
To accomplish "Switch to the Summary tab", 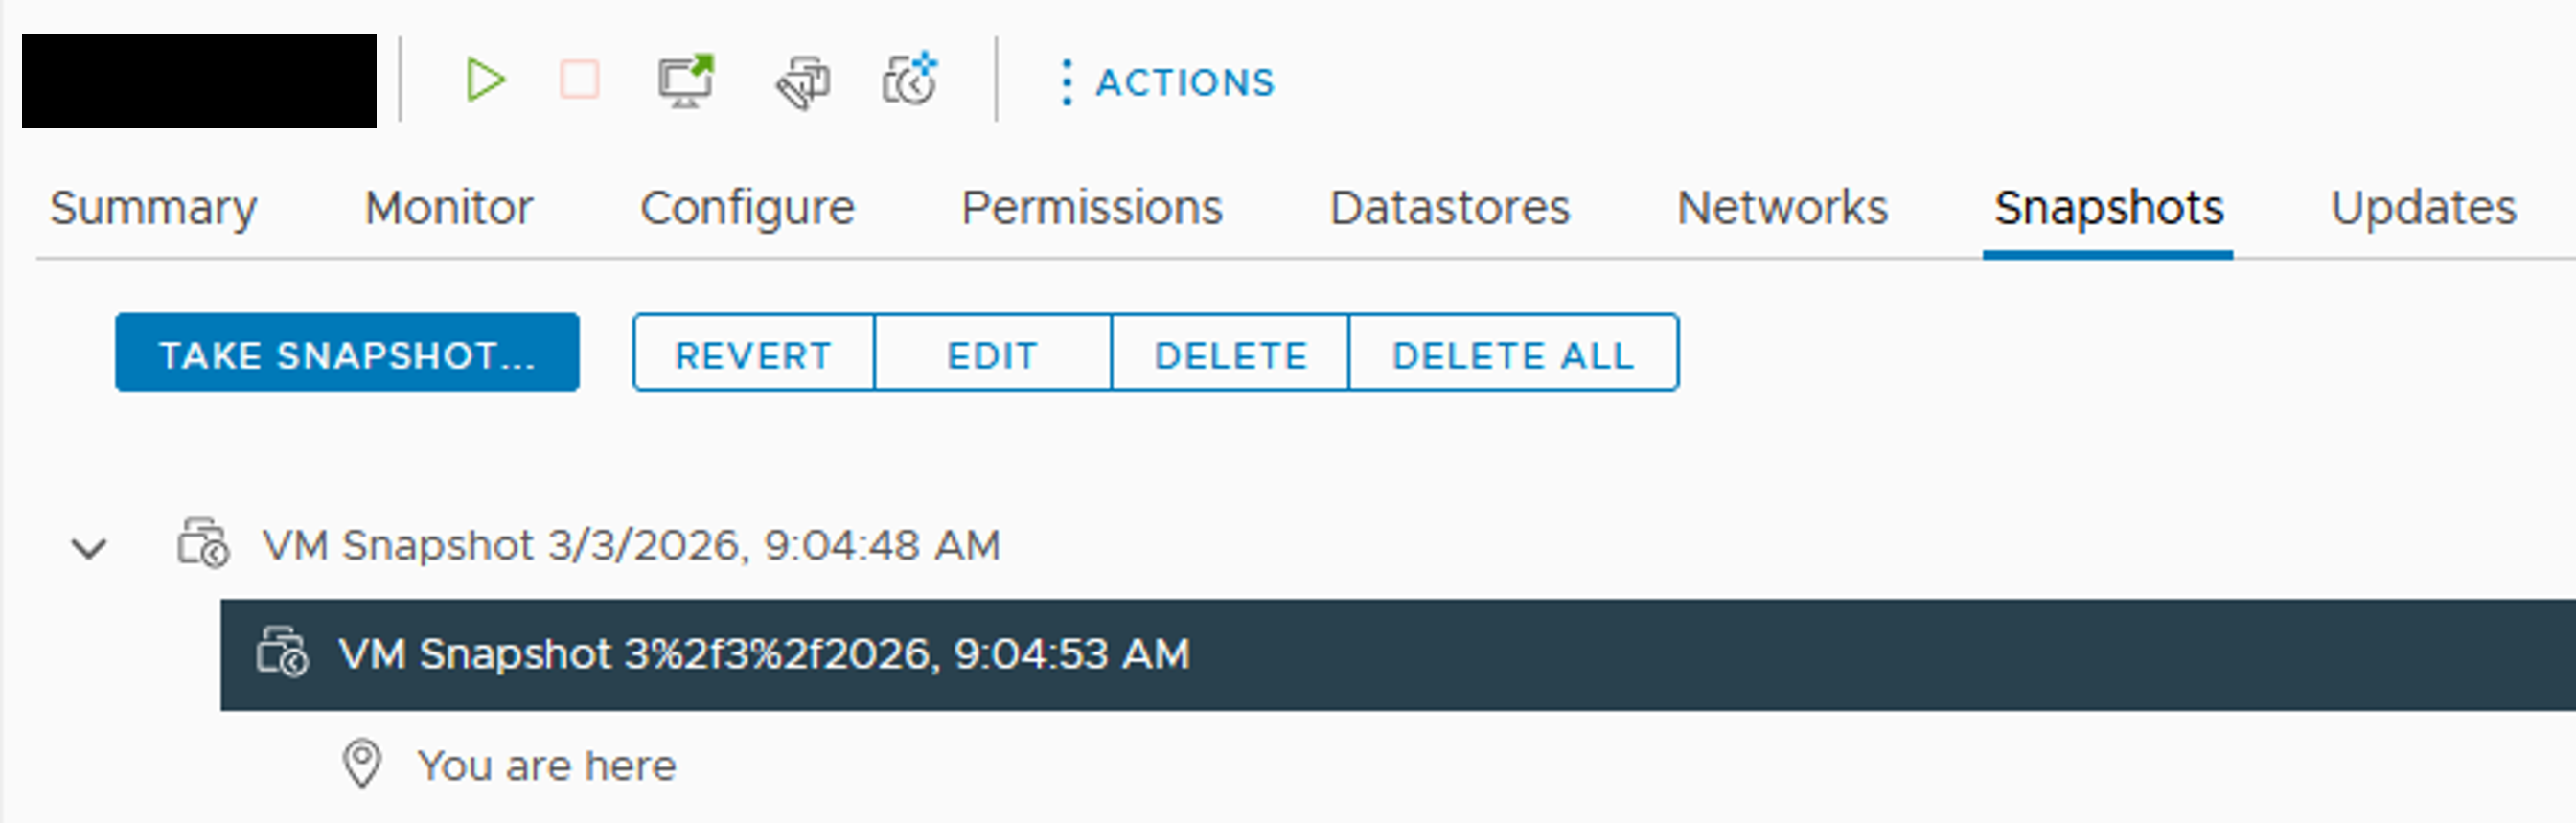I will tap(153, 209).
